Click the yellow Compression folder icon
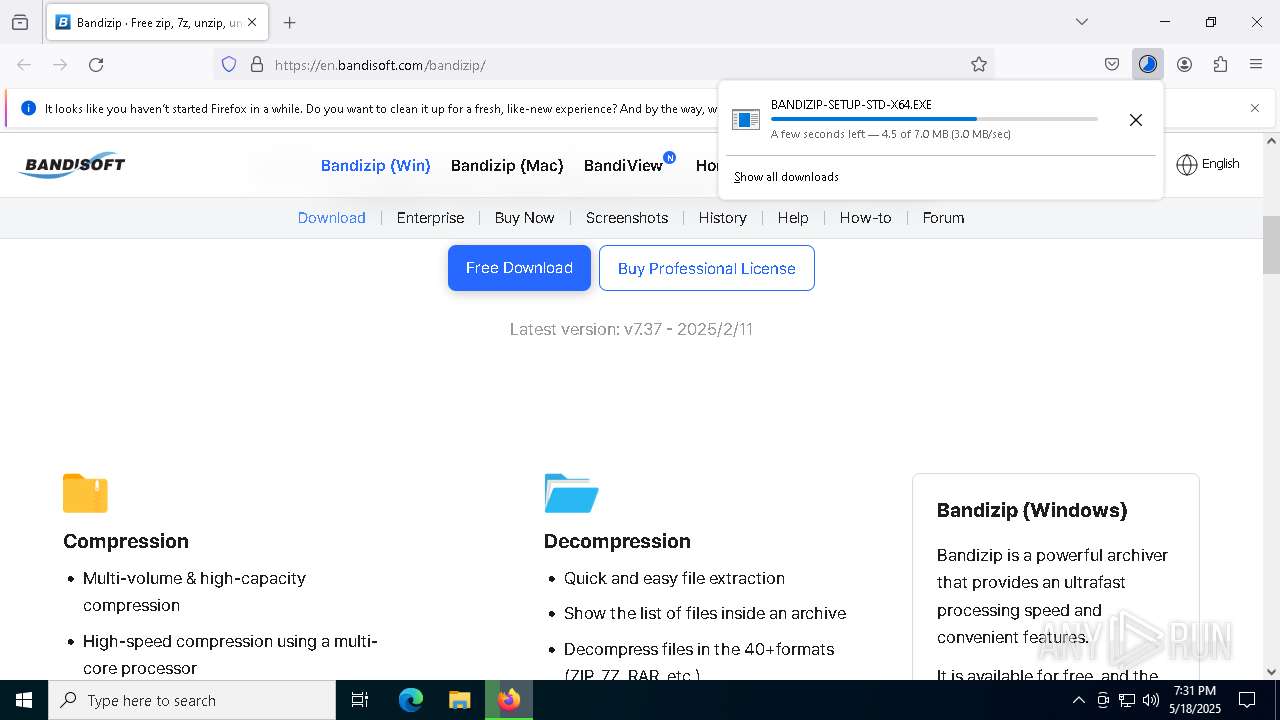 85,493
